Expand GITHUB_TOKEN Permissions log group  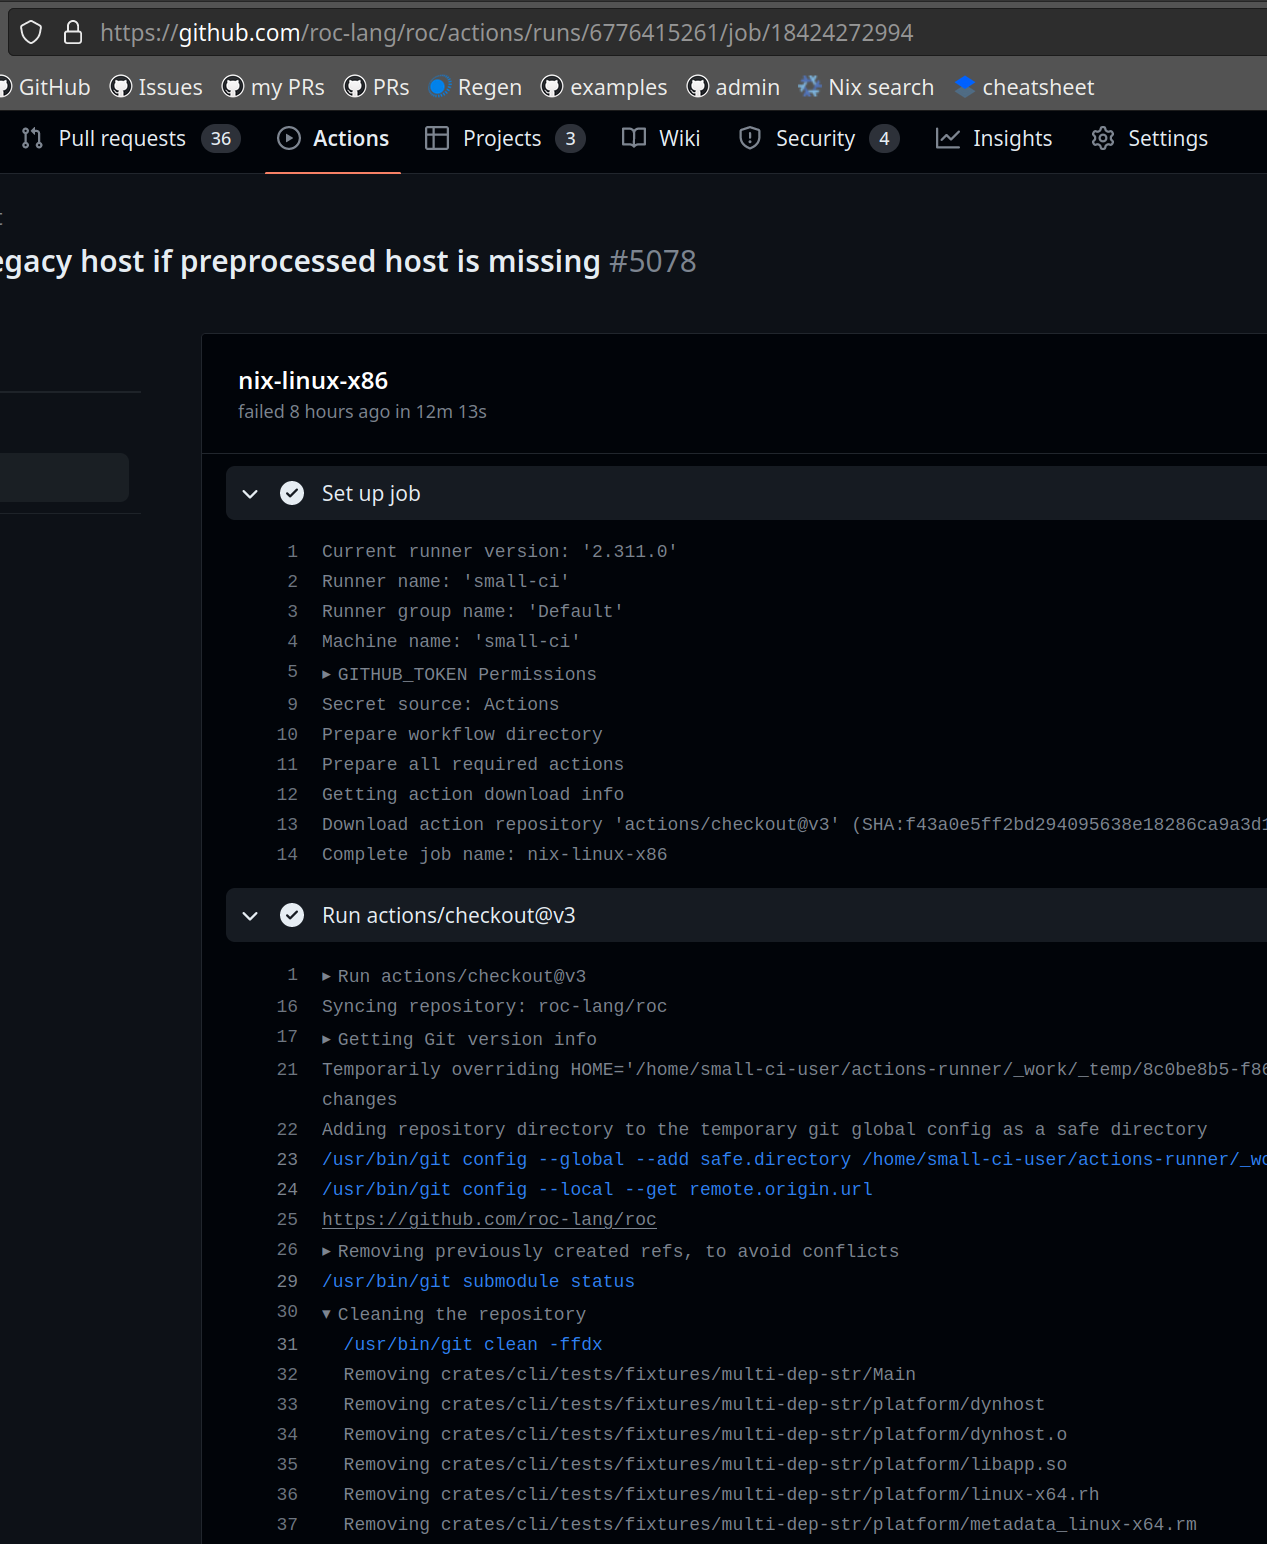pos(459,674)
